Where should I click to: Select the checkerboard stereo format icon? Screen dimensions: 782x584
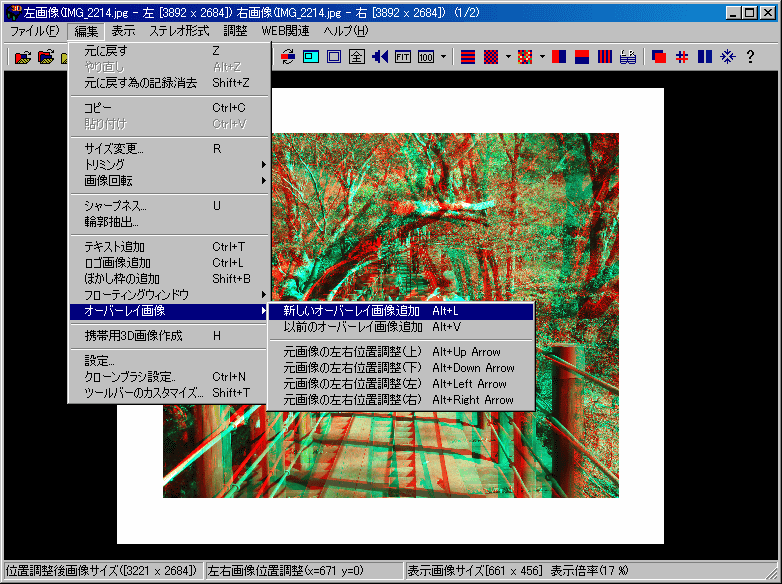tap(491, 57)
